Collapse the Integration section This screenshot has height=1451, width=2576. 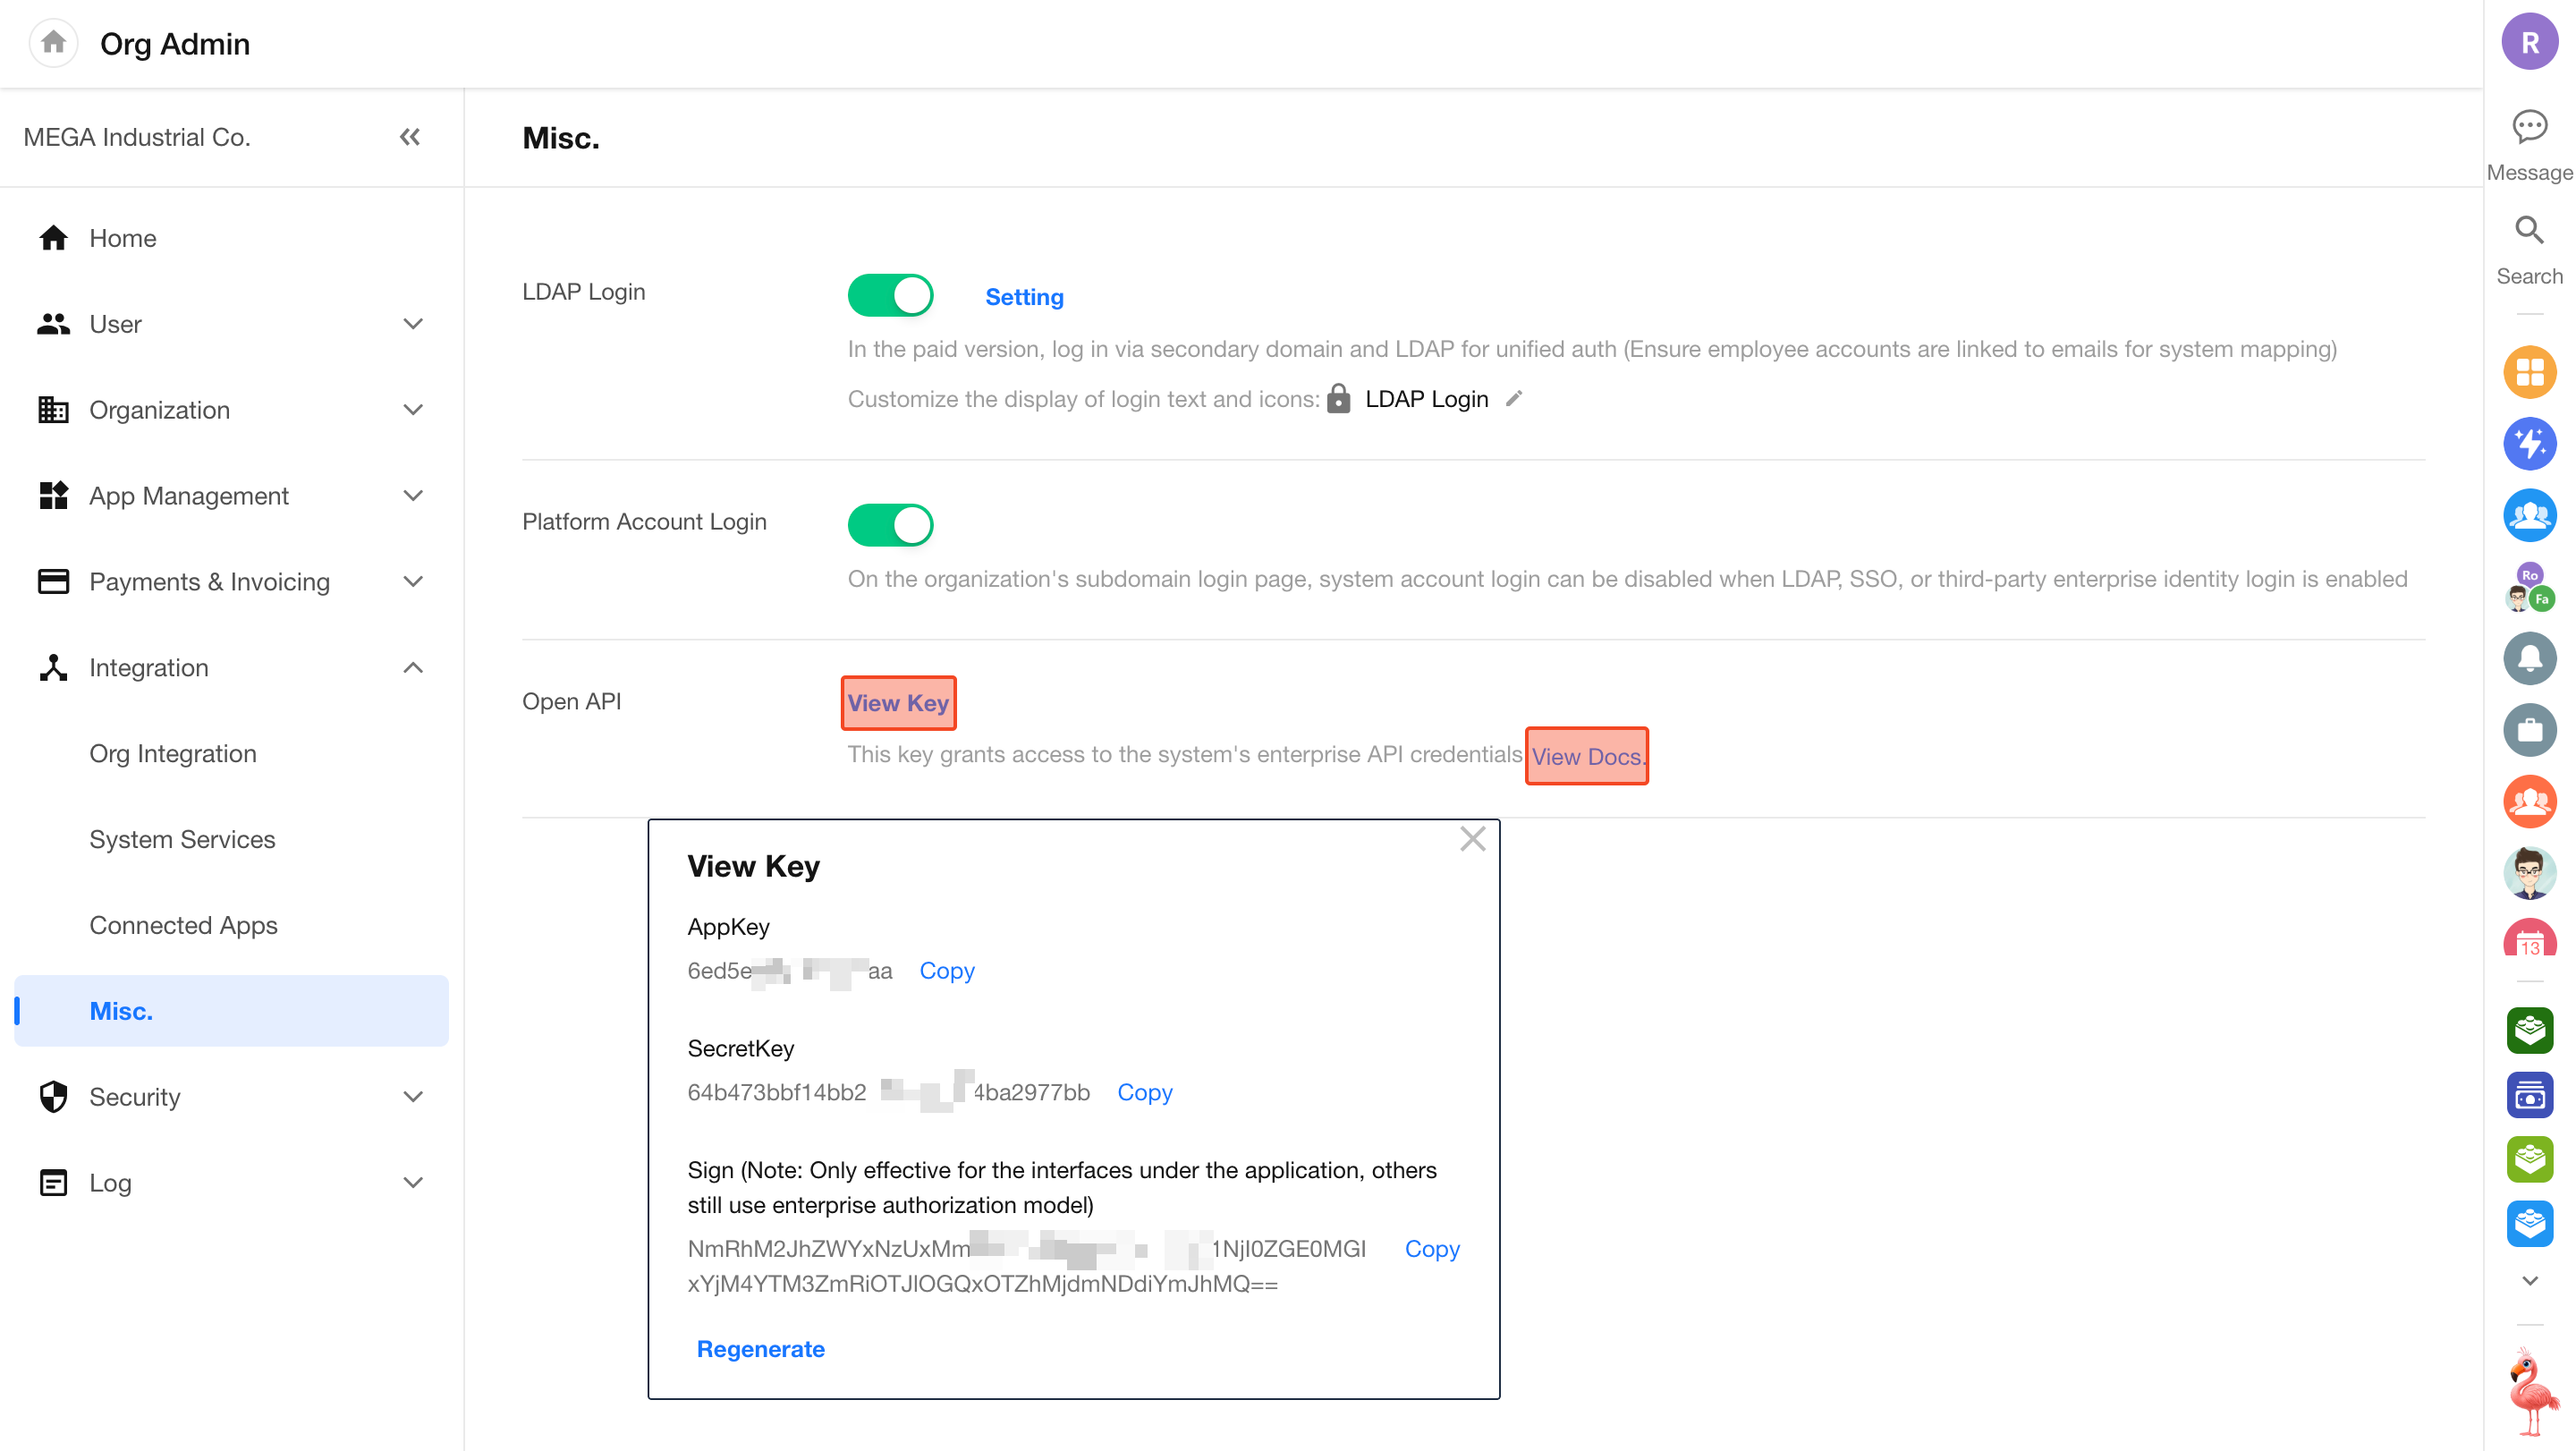point(413,668)
